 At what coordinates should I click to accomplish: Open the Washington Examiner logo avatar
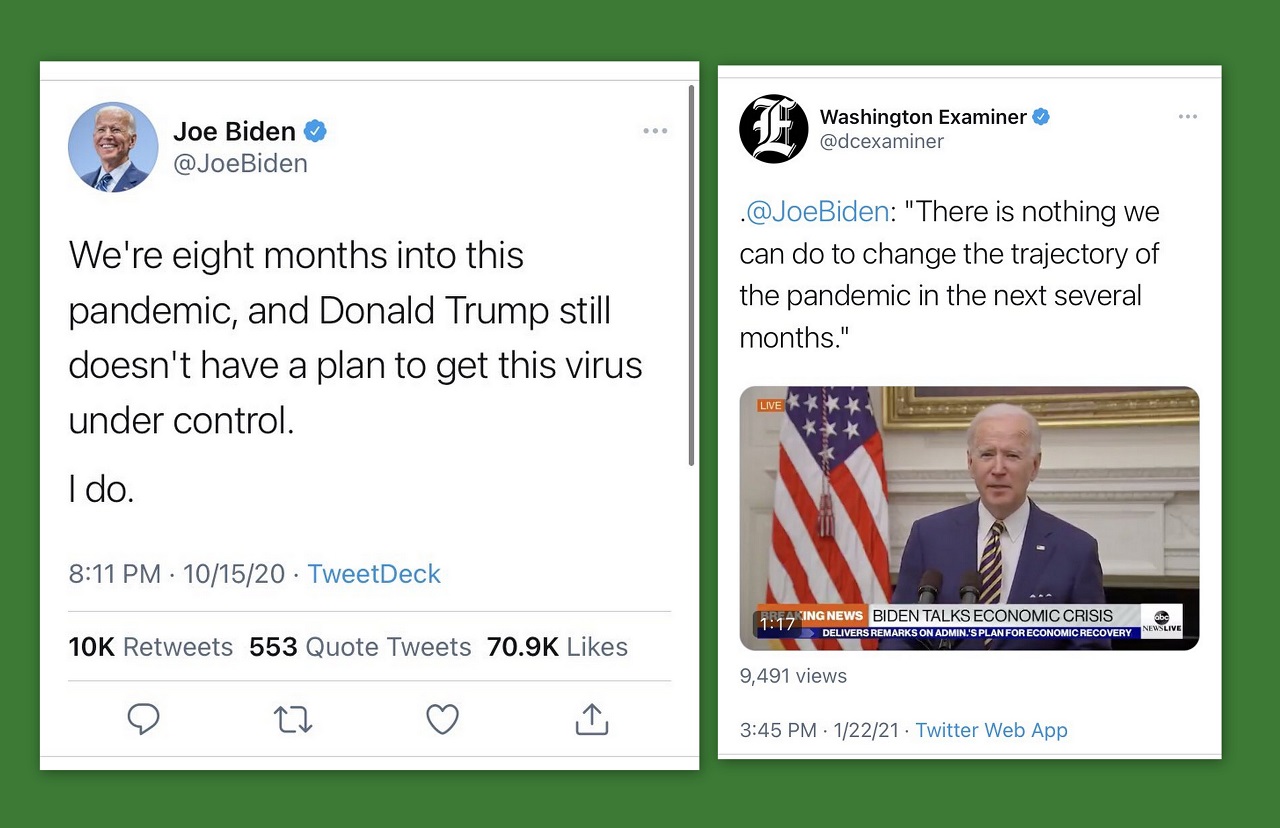pos(773,129)
